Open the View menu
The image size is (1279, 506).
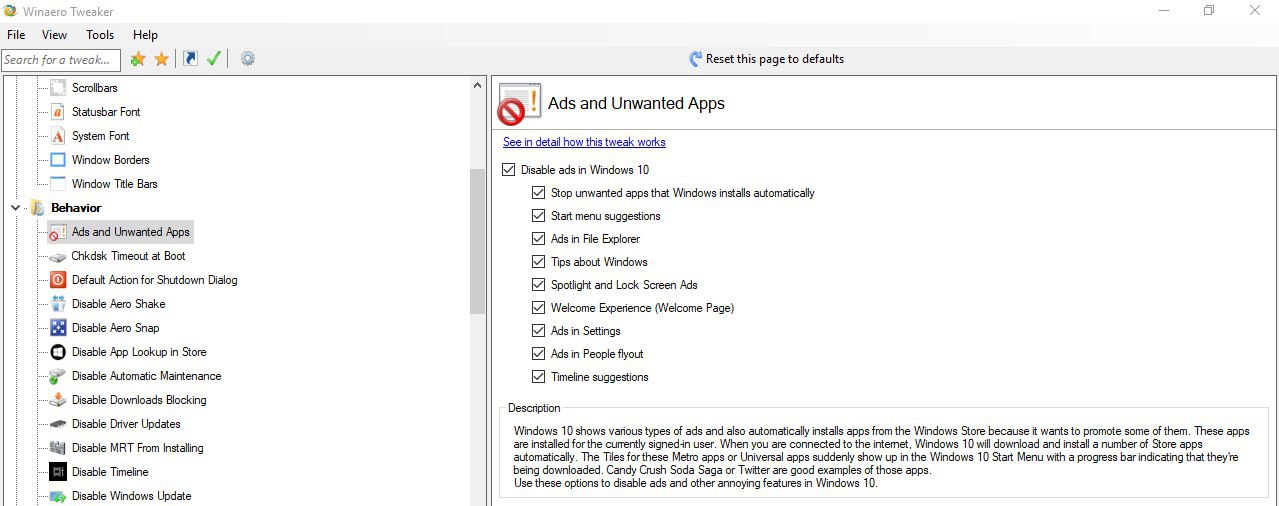[x=55, y=35]
